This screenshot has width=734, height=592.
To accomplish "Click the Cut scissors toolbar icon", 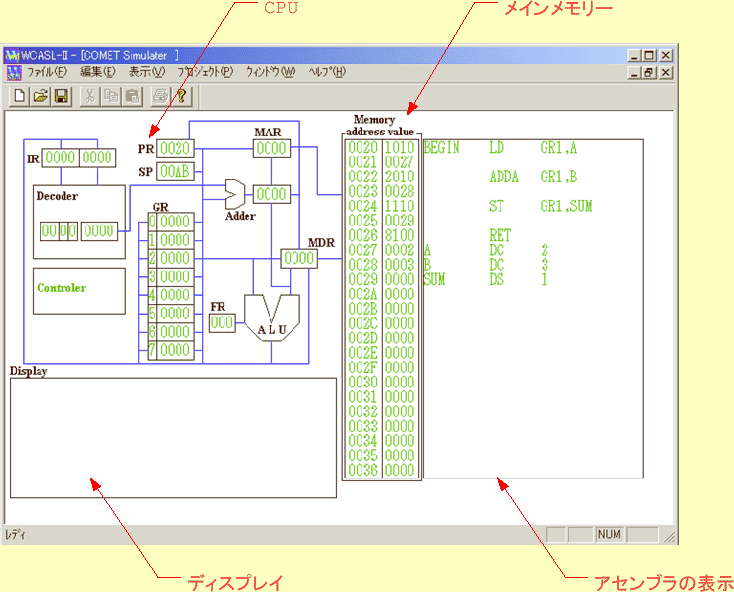I will (89, 96).
